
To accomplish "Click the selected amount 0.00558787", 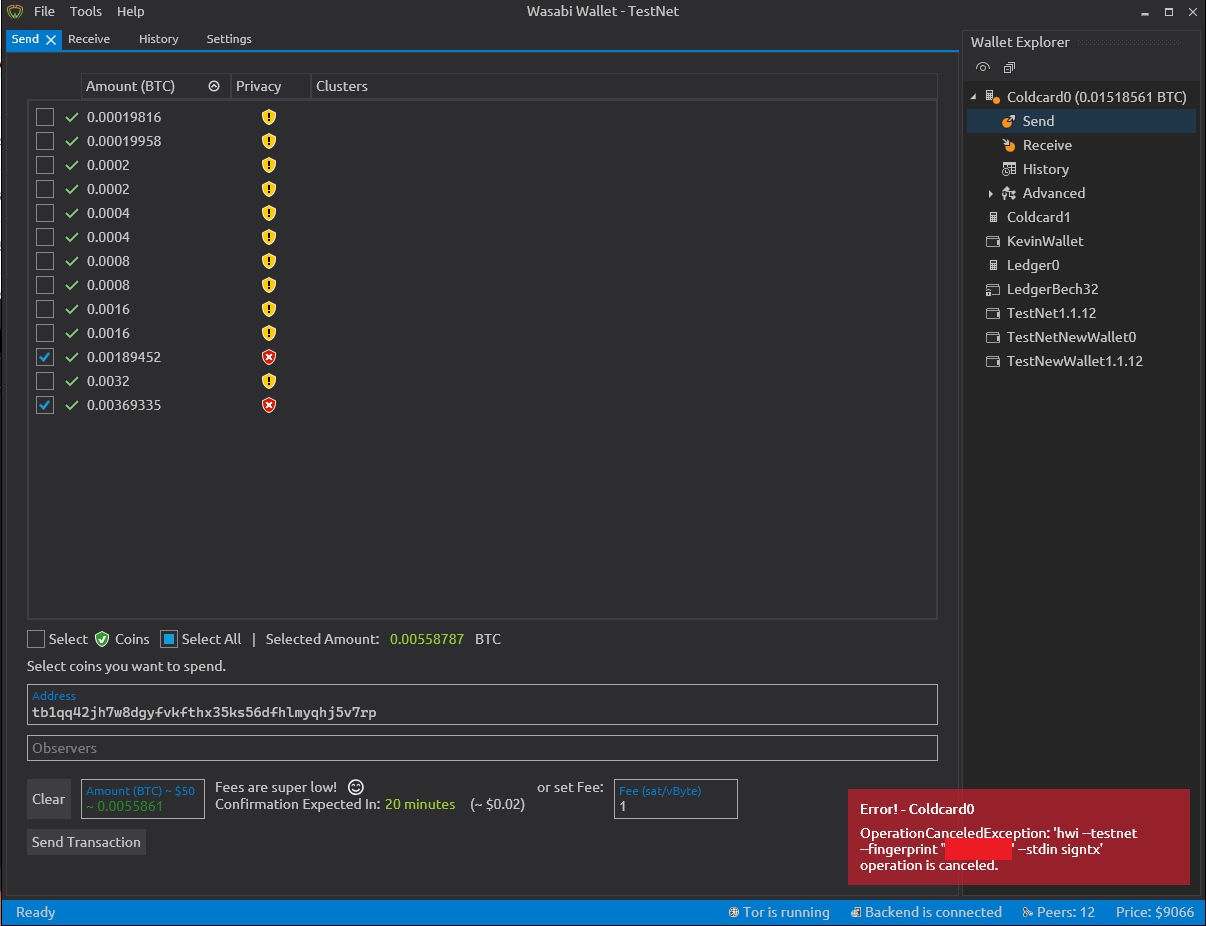I will click(427, 639).
